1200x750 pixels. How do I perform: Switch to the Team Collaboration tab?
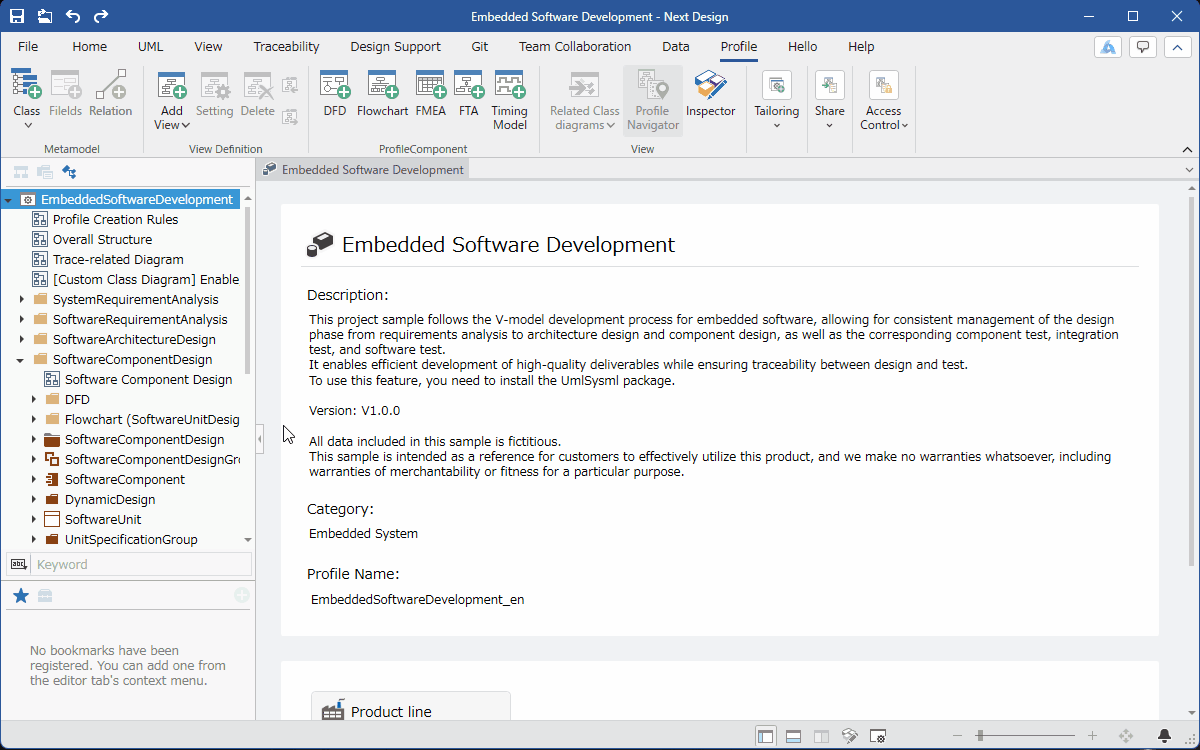pyautogui.click(x=575, y=47)
